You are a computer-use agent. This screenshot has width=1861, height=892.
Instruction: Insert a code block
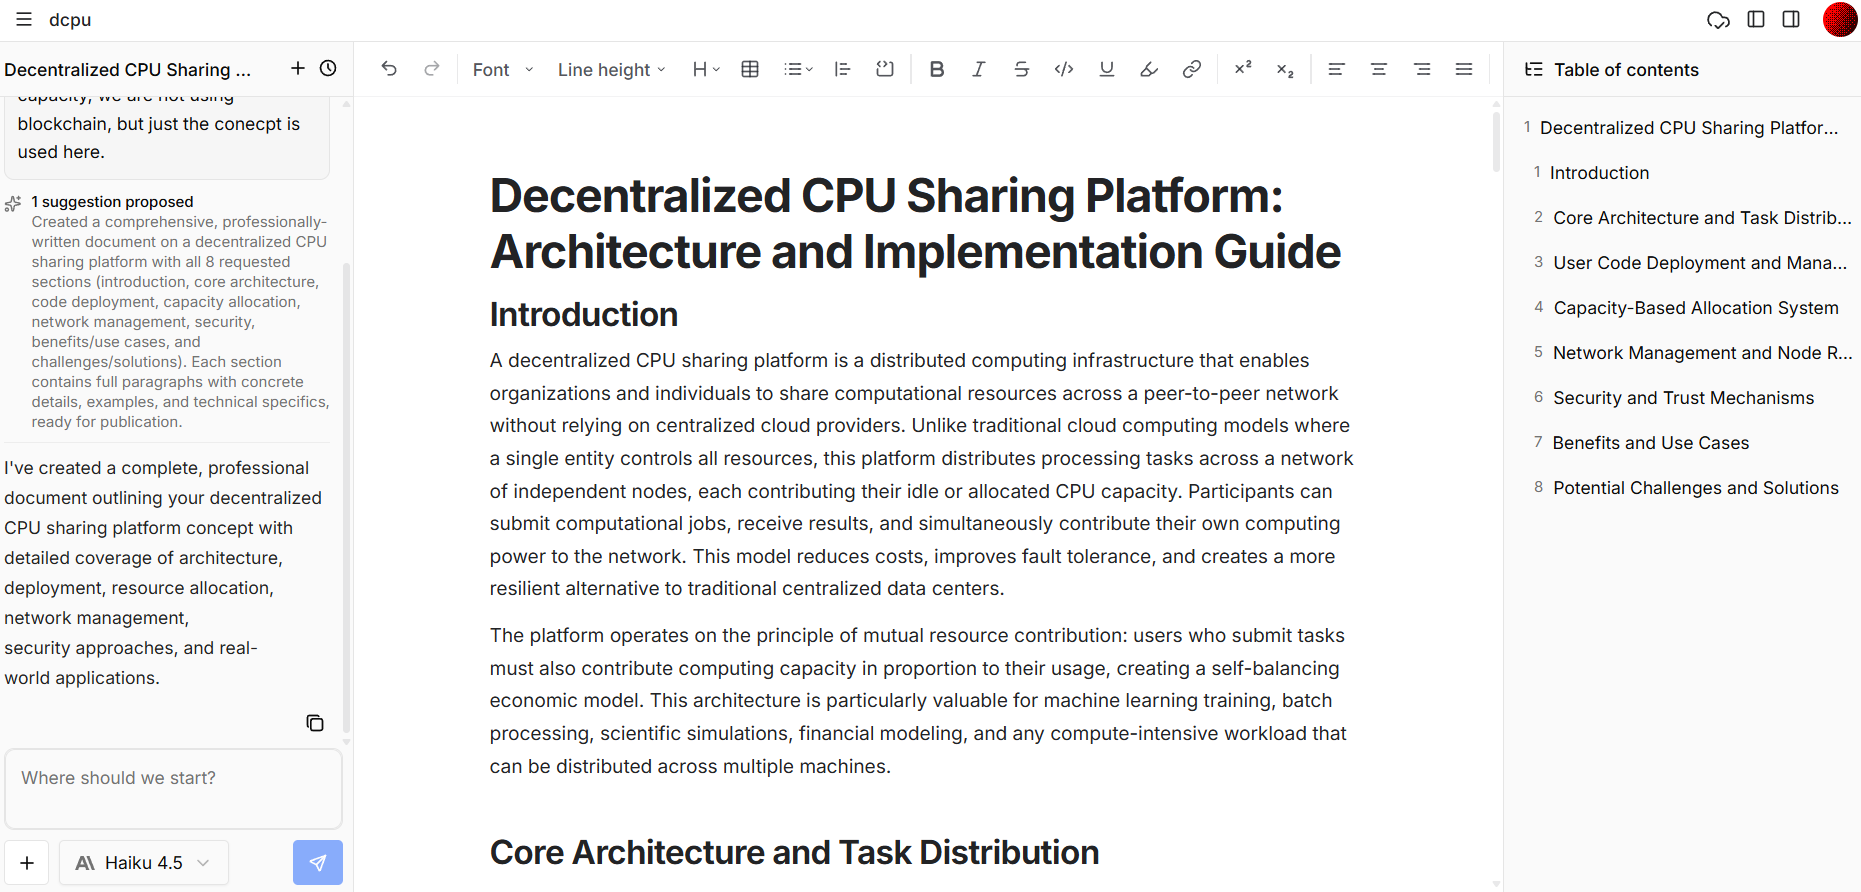click(x=885, y=69)
